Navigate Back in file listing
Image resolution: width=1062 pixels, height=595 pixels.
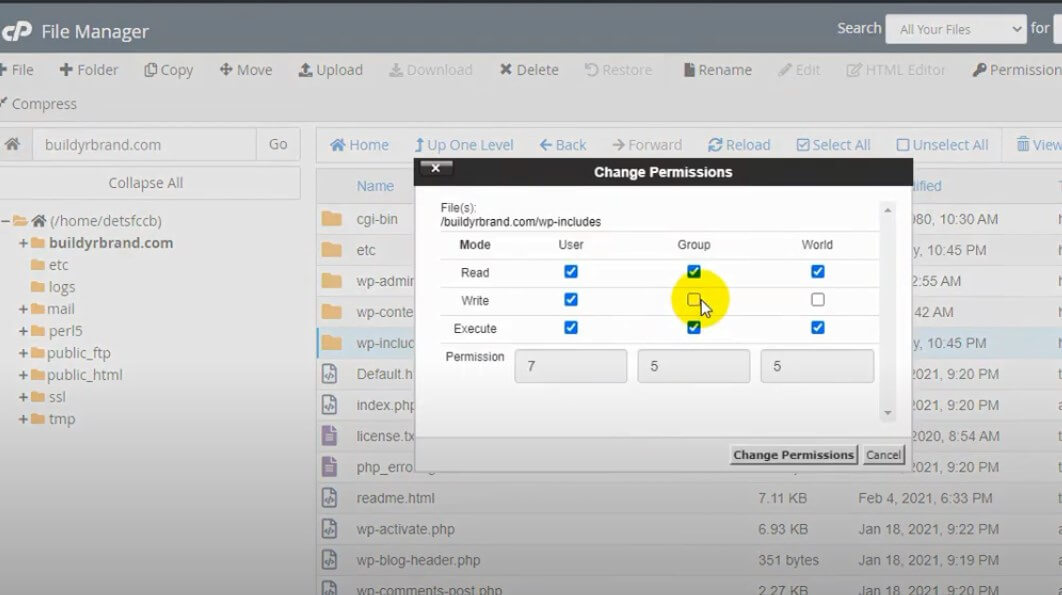coord(563,145)
